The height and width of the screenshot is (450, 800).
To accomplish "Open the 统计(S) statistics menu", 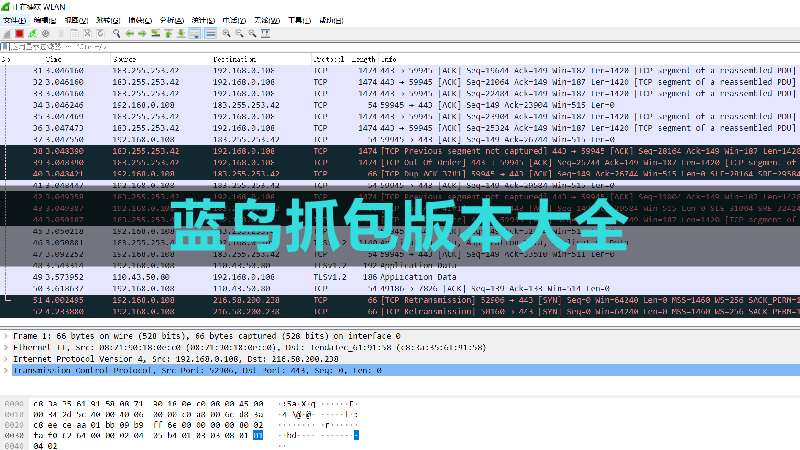I will point(202,20).
